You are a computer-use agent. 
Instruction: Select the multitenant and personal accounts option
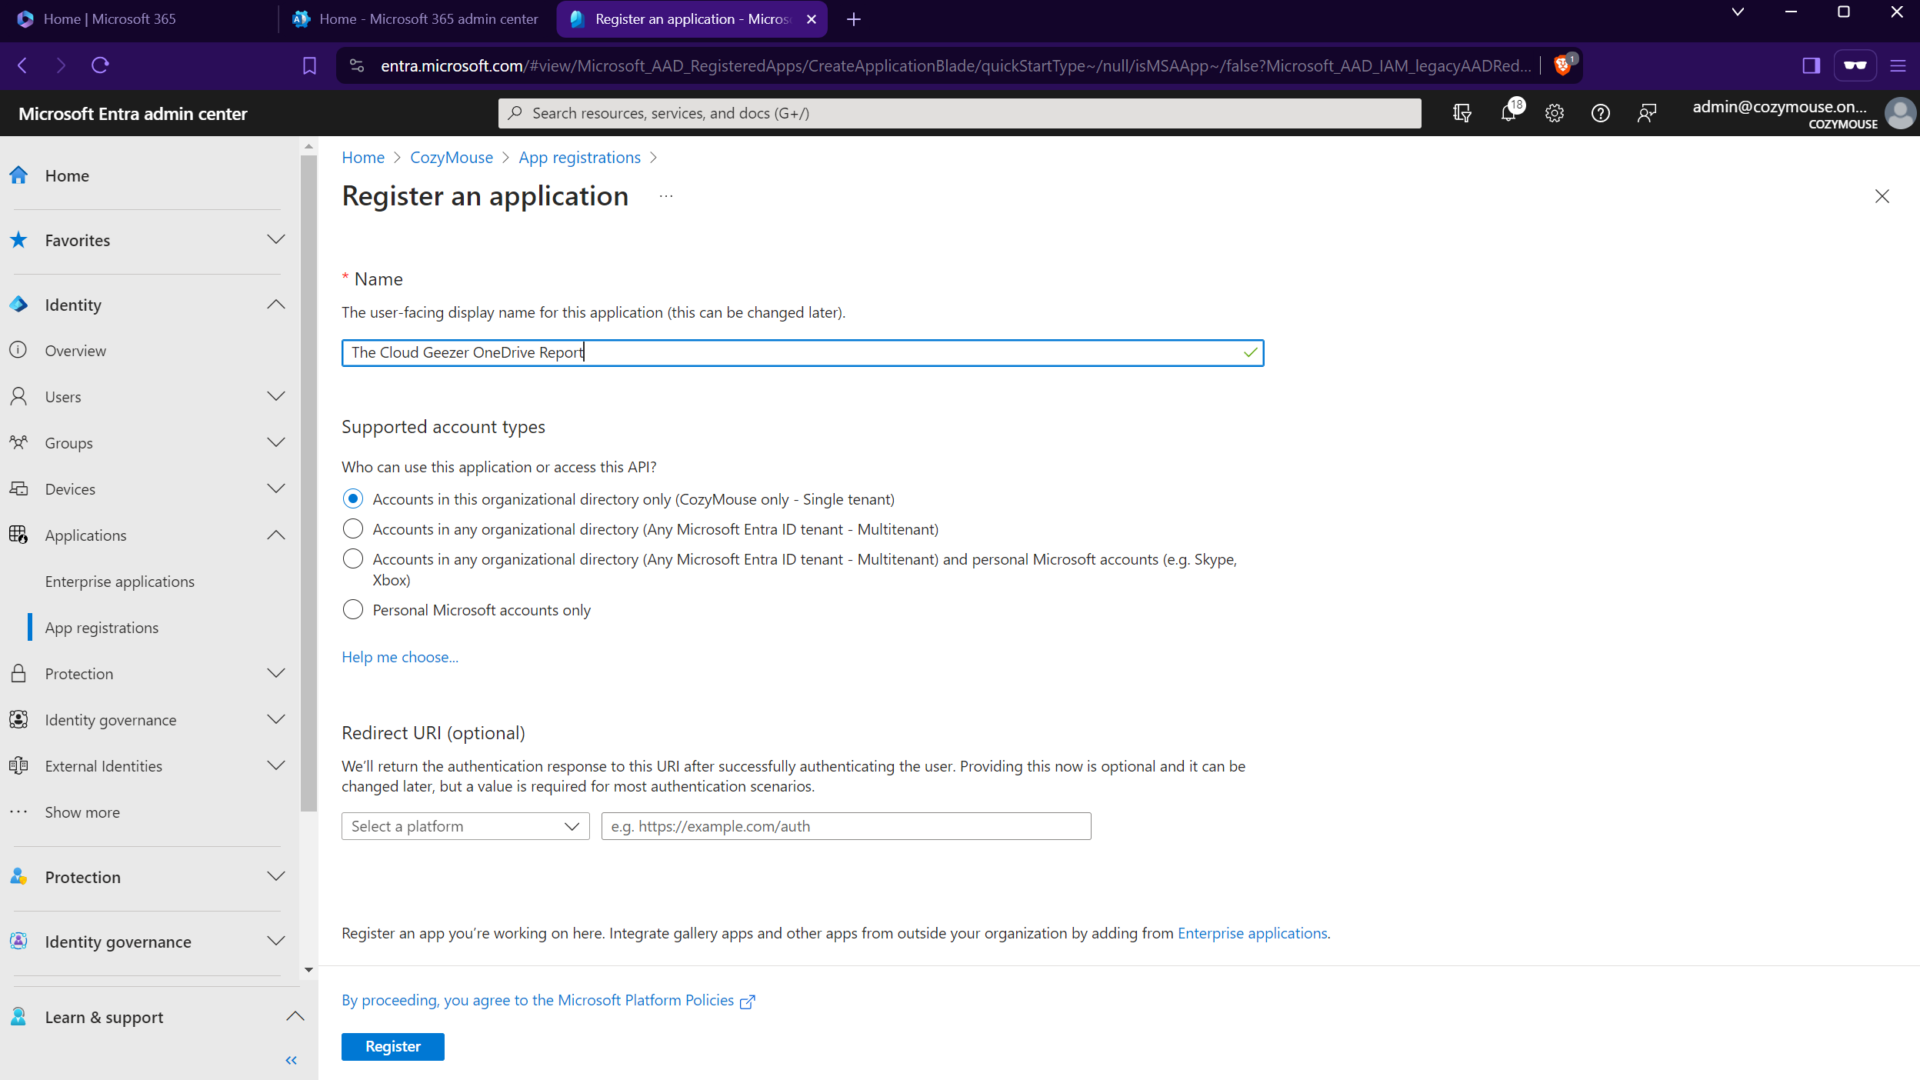[352, 559]
